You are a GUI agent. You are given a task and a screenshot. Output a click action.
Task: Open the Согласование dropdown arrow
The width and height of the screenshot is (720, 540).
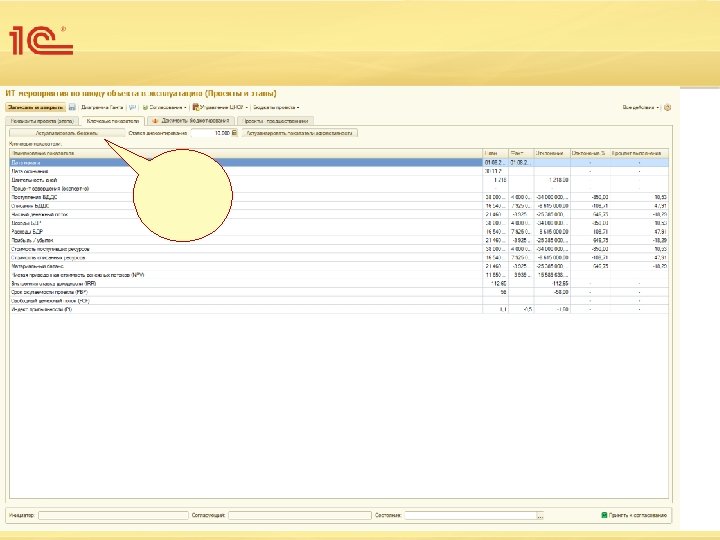(185, 106)
